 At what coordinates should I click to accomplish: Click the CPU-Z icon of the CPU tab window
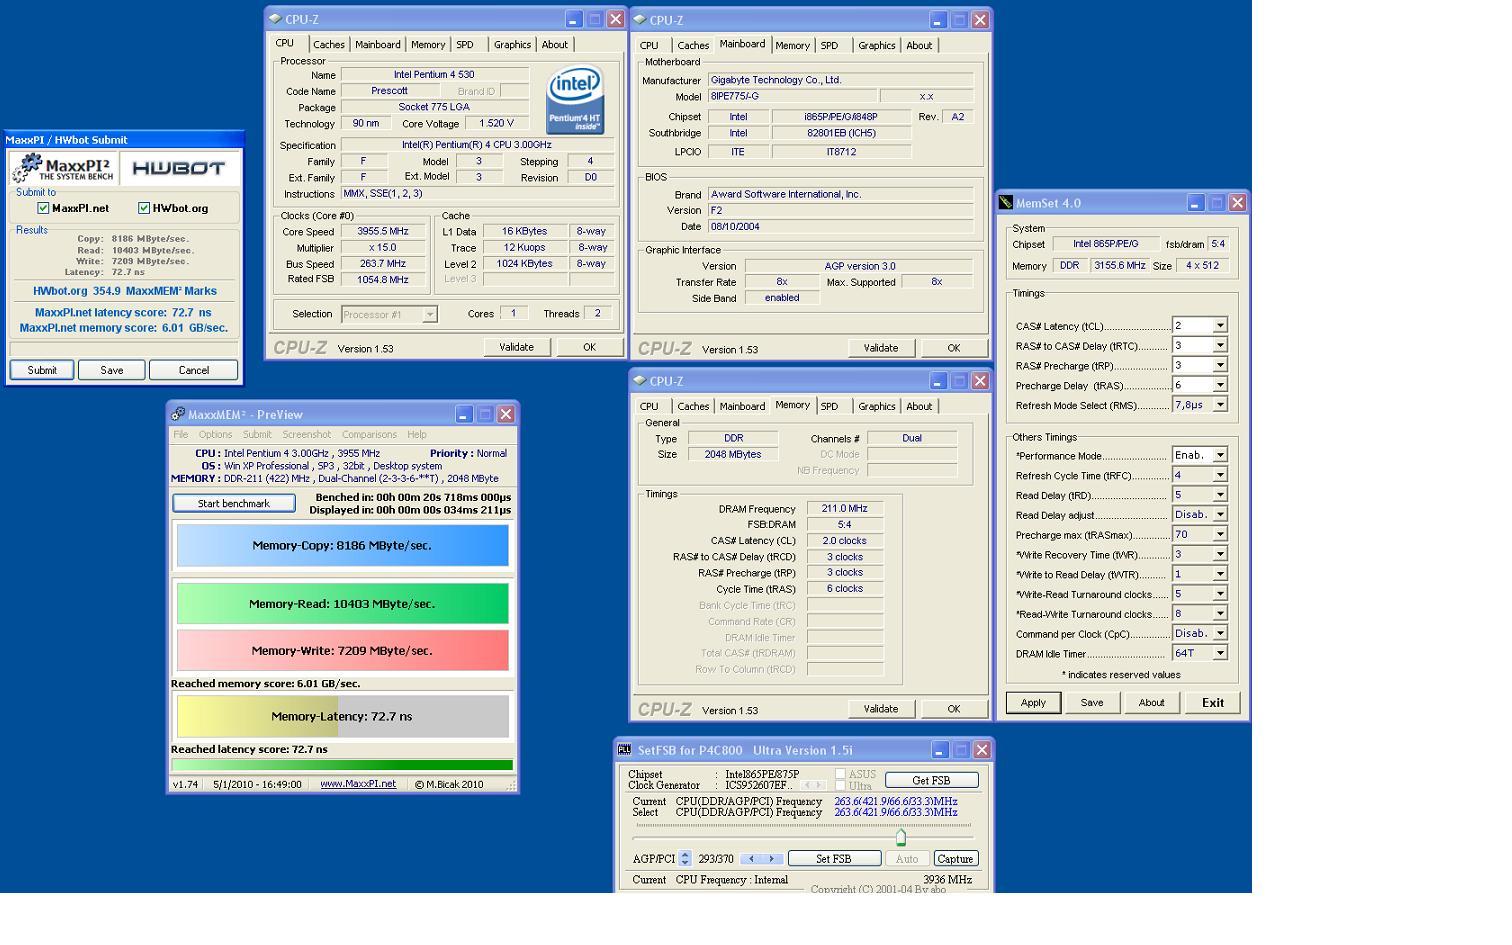(275, 19)
